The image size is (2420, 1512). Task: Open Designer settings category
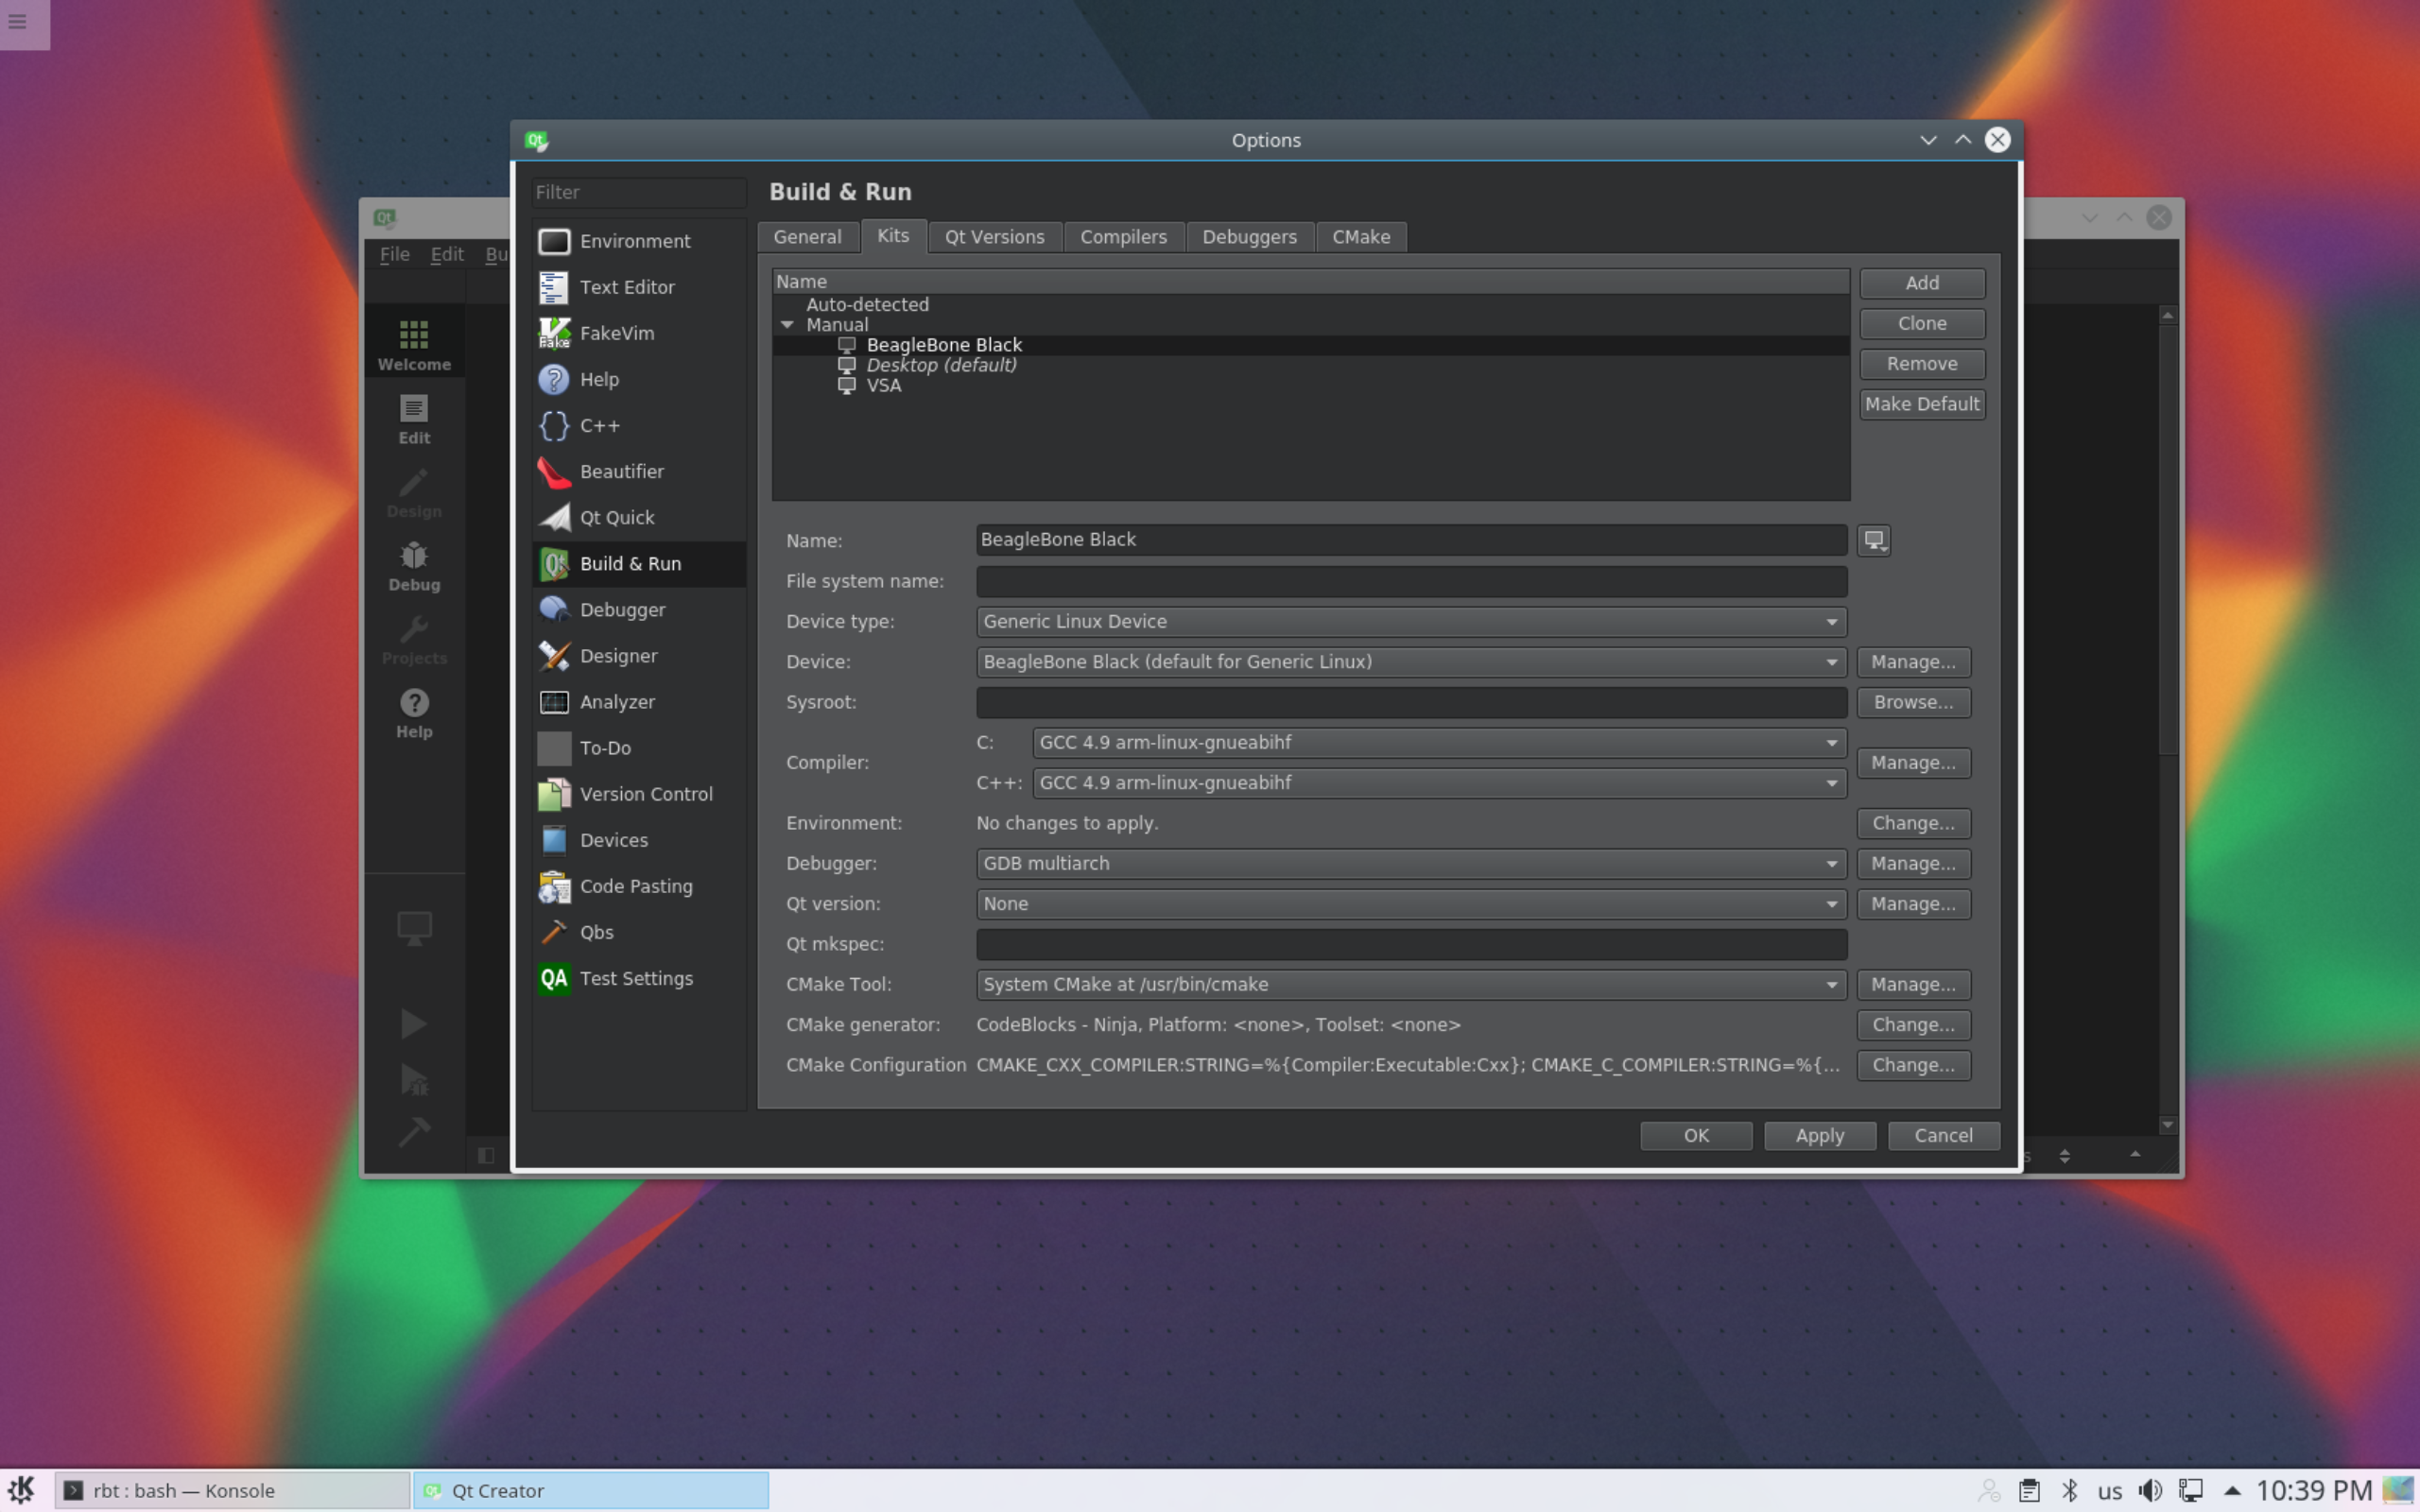point(639,655)
